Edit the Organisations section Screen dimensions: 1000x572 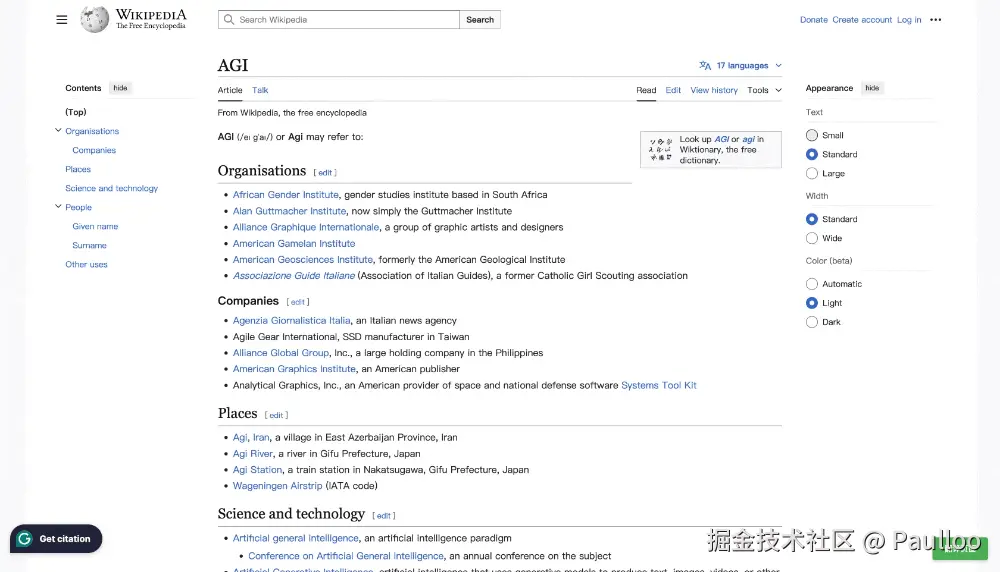[325, 173]
